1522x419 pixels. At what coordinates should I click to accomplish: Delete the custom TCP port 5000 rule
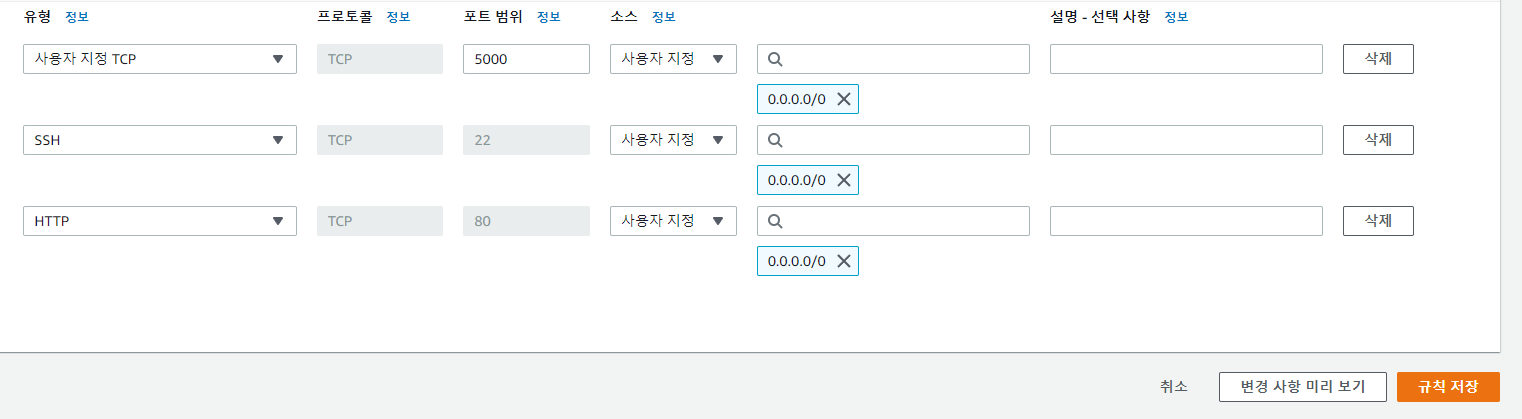tap(1377, 59)
